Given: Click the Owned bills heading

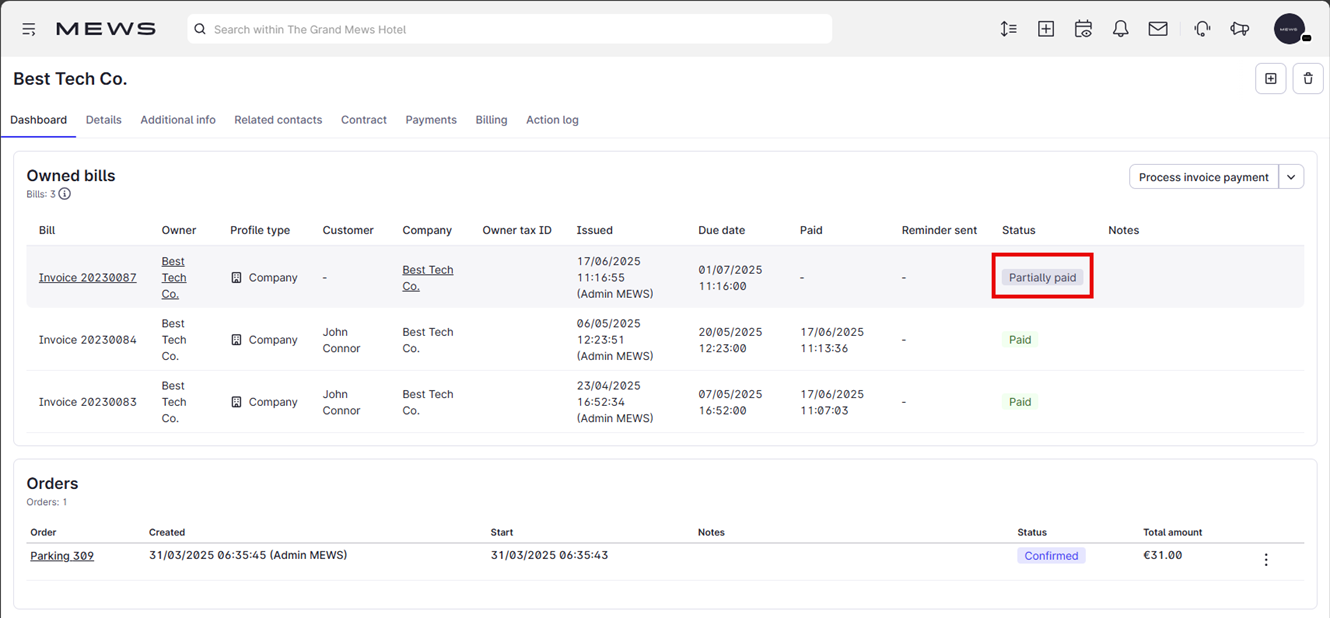Looking at the screenshot, I should coord(71,176).
